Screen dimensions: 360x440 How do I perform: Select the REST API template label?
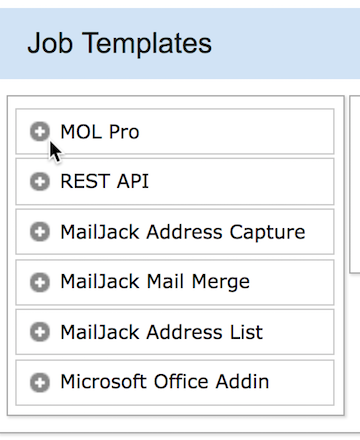pos(104,182)
